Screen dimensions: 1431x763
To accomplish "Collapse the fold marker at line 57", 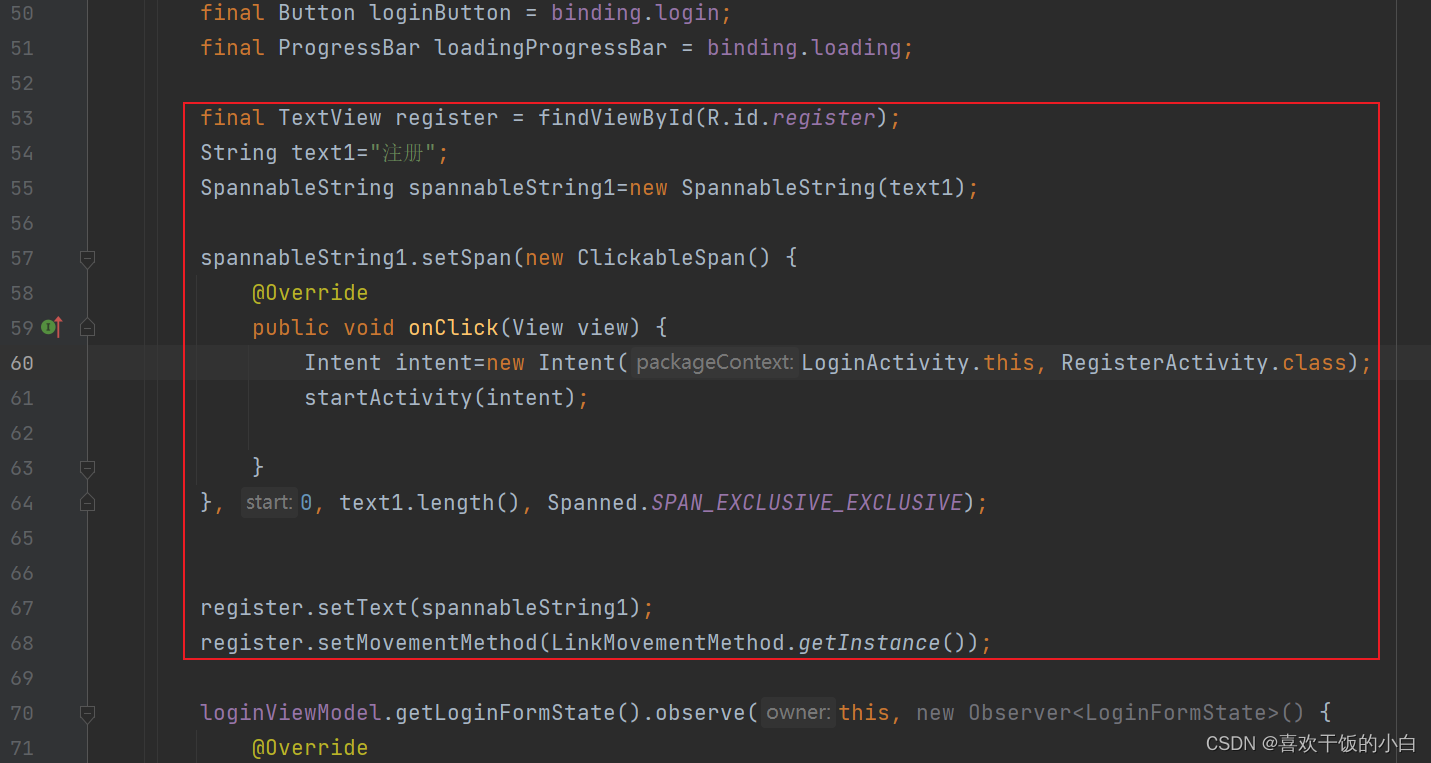I will coord(87,259).
